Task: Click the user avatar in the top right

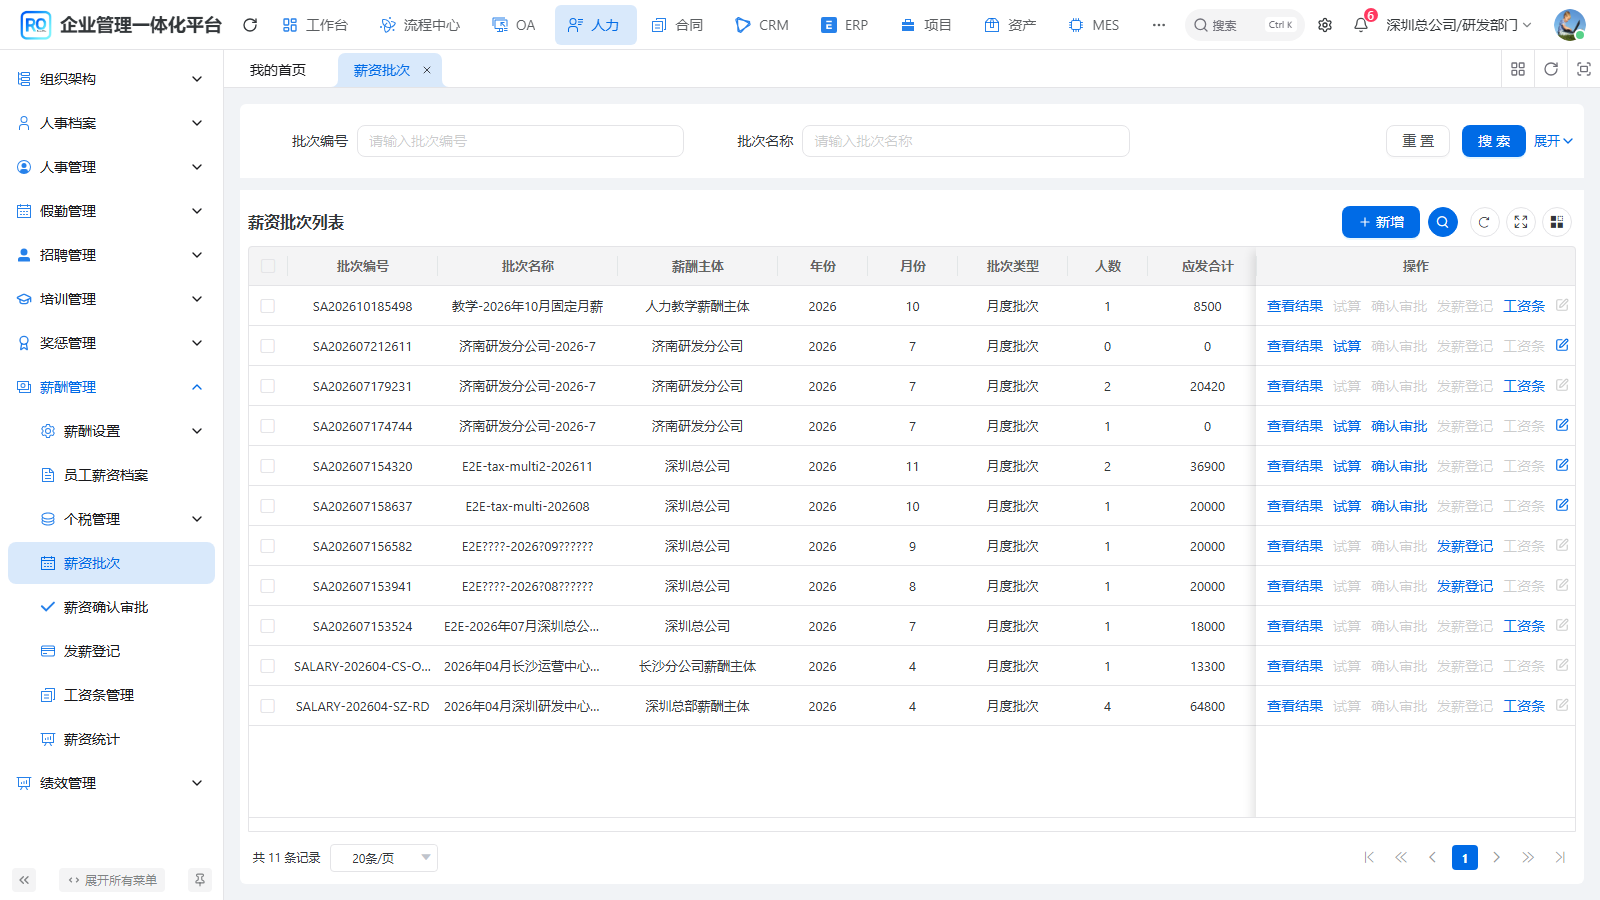Action: (x=1569, y=25)
